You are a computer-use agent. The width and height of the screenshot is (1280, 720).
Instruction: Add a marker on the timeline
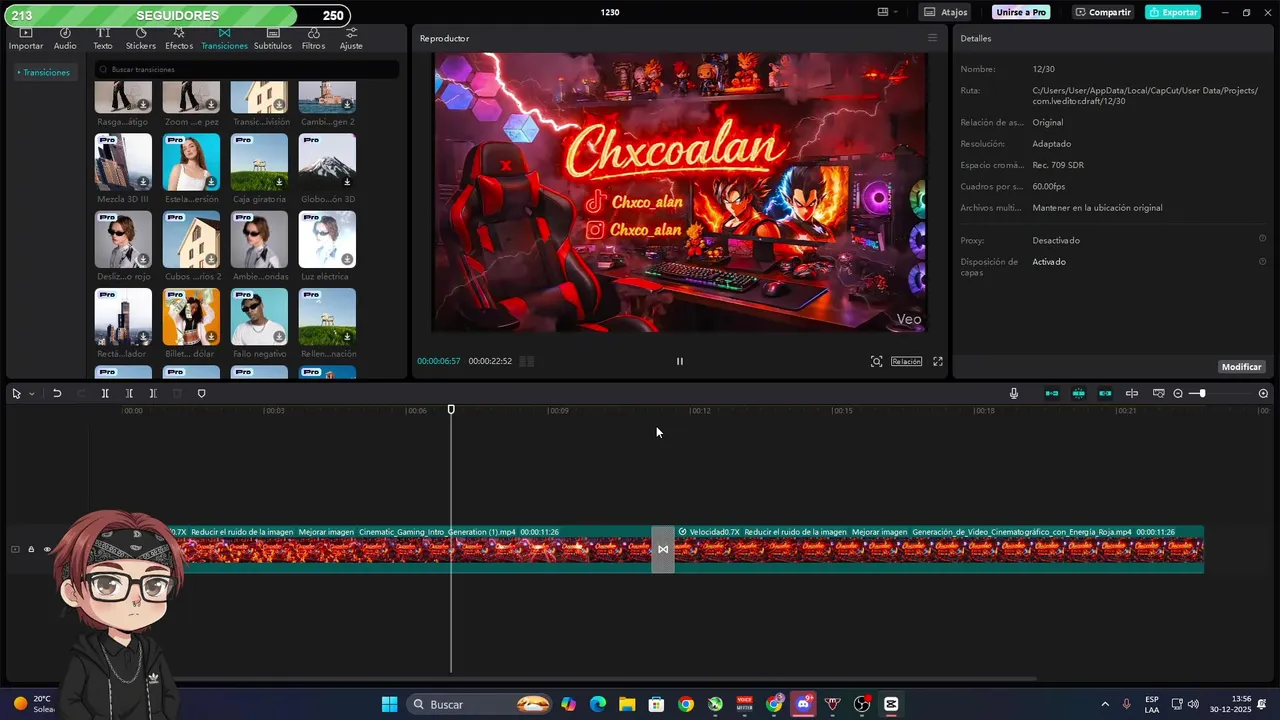click(201, 393)
